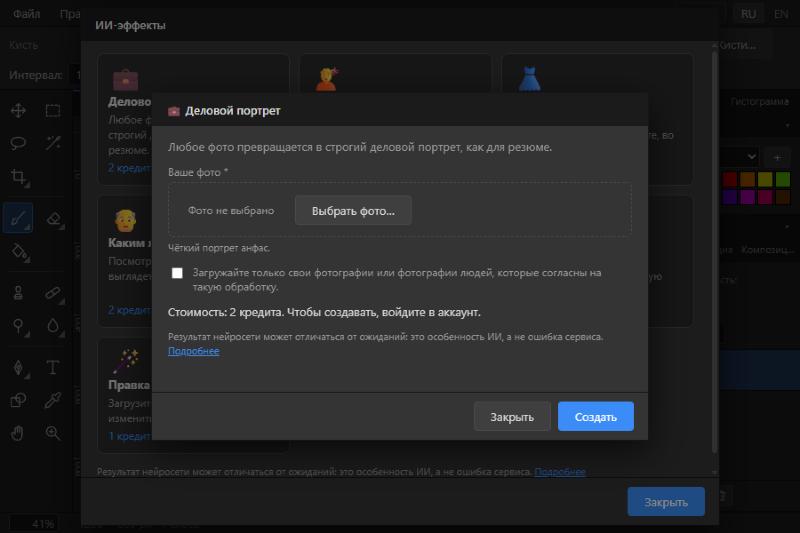Pick the purple color swatch
Viewport: 800px width, 533px height.
730,196
